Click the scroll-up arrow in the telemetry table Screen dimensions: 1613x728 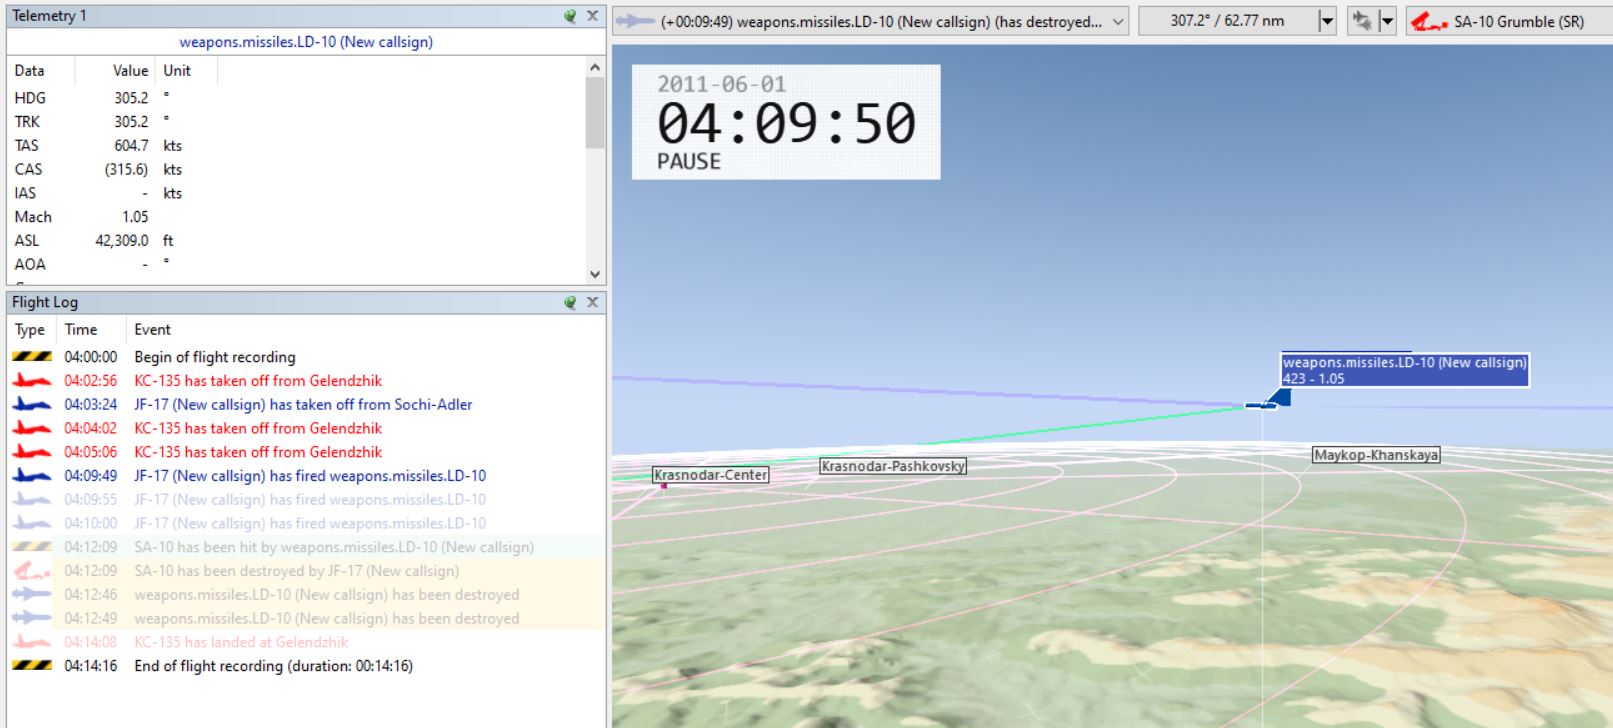click(x=595, y=68)
